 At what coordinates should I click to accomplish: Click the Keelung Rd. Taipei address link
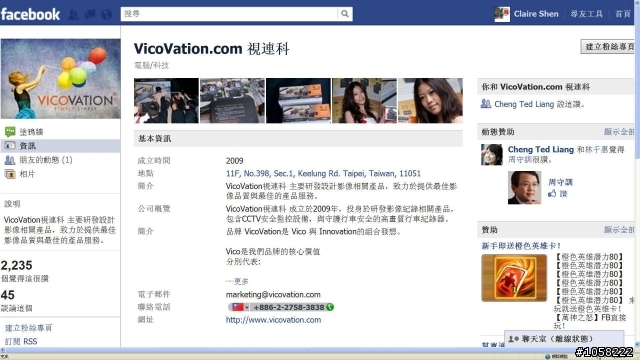[x=323, y=173]
